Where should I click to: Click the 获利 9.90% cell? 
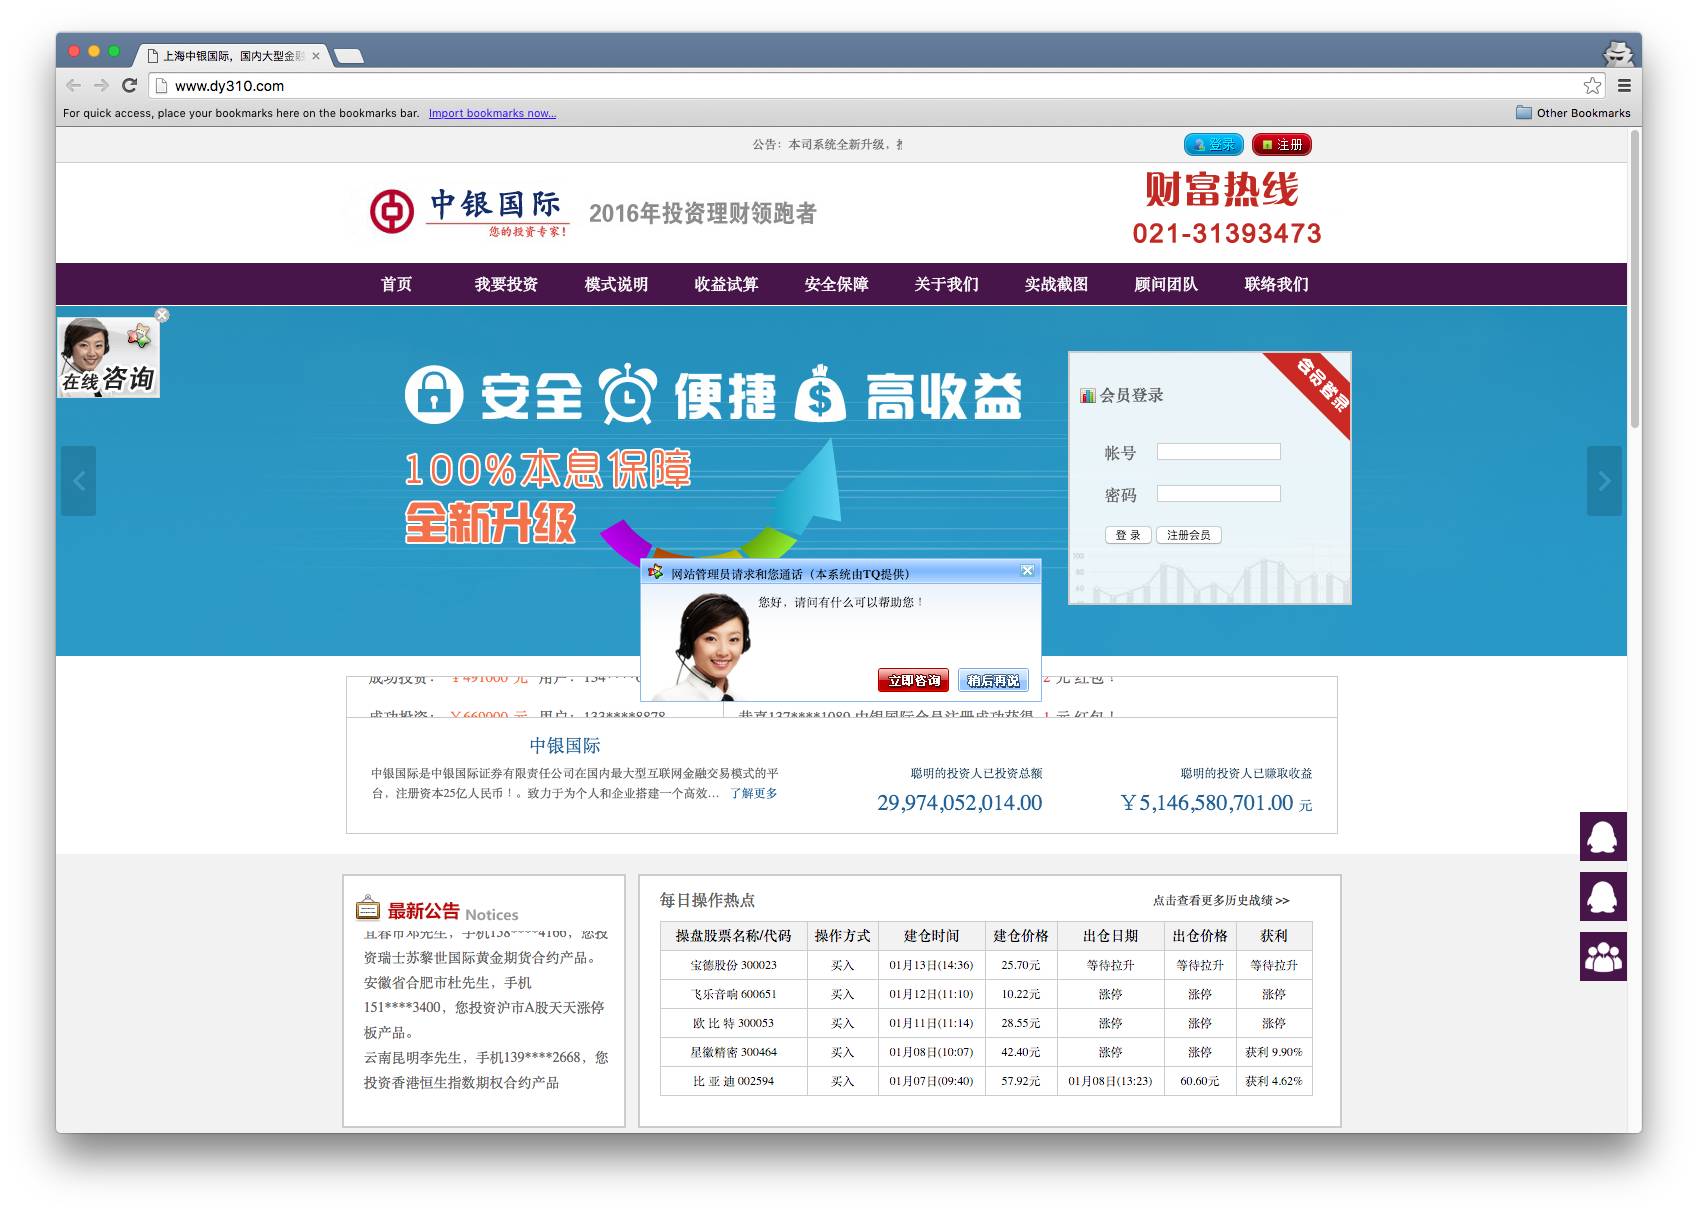[x=1274, y=1052]
